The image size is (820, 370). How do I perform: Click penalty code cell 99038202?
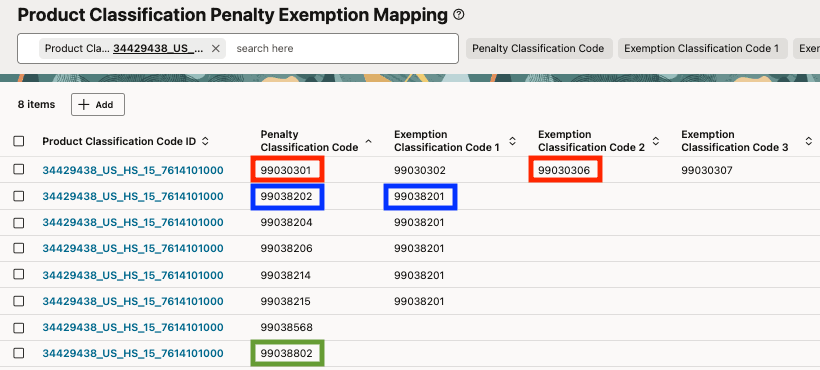(x=287, y=196)
